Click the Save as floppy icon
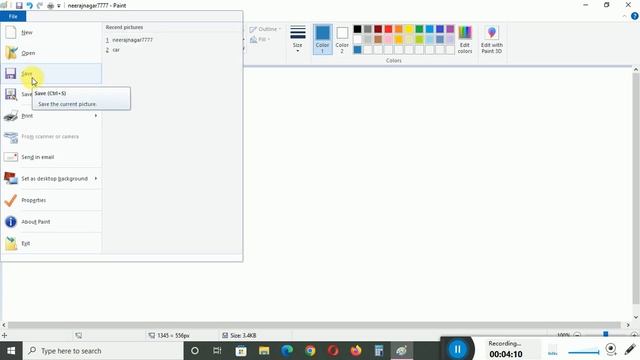 [11, 94]
